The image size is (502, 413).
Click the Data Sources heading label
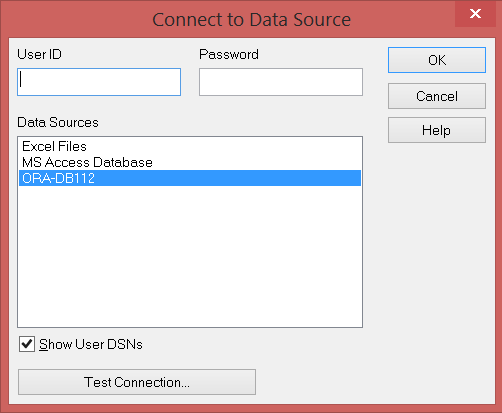pyautogui.click(x=58, y=122)
